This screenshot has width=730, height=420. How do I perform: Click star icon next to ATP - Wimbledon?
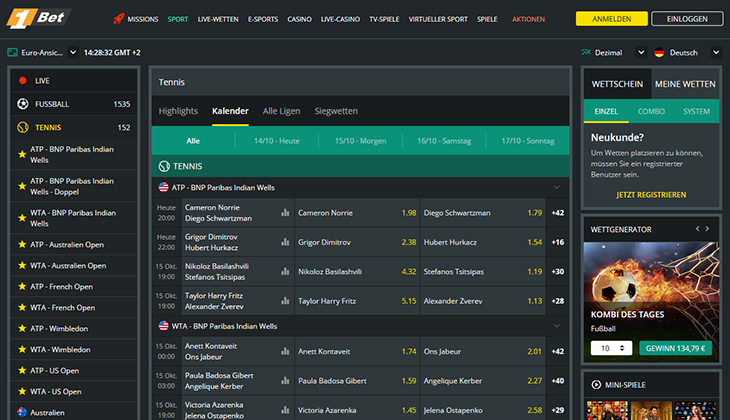[x=22, y=328]
